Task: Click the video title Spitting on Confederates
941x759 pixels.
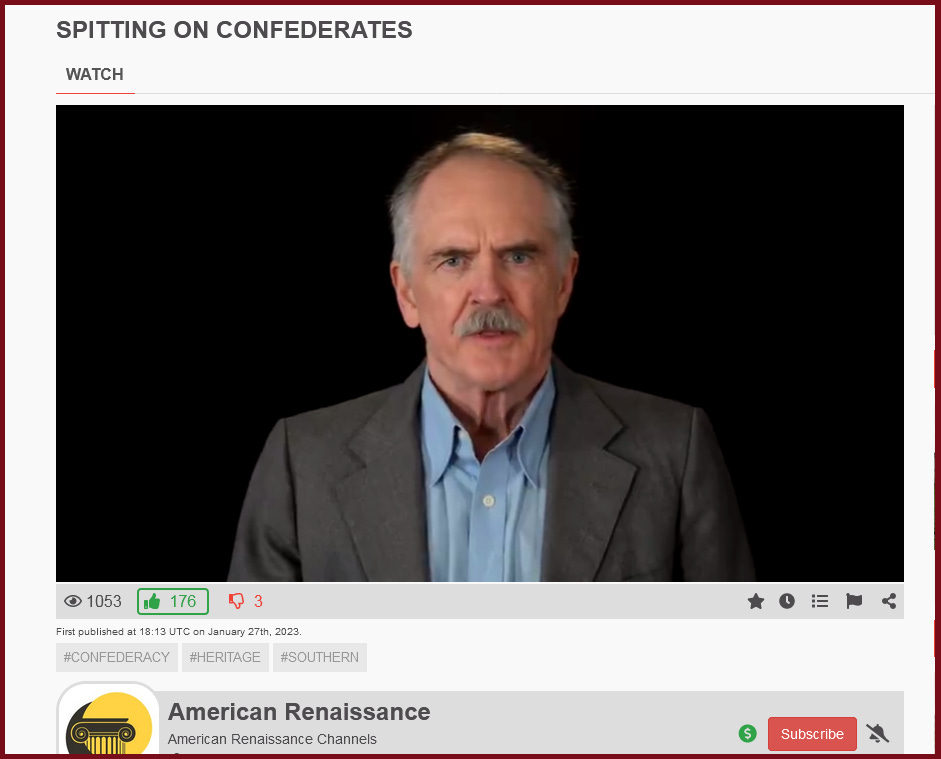Action: [234, 30]
